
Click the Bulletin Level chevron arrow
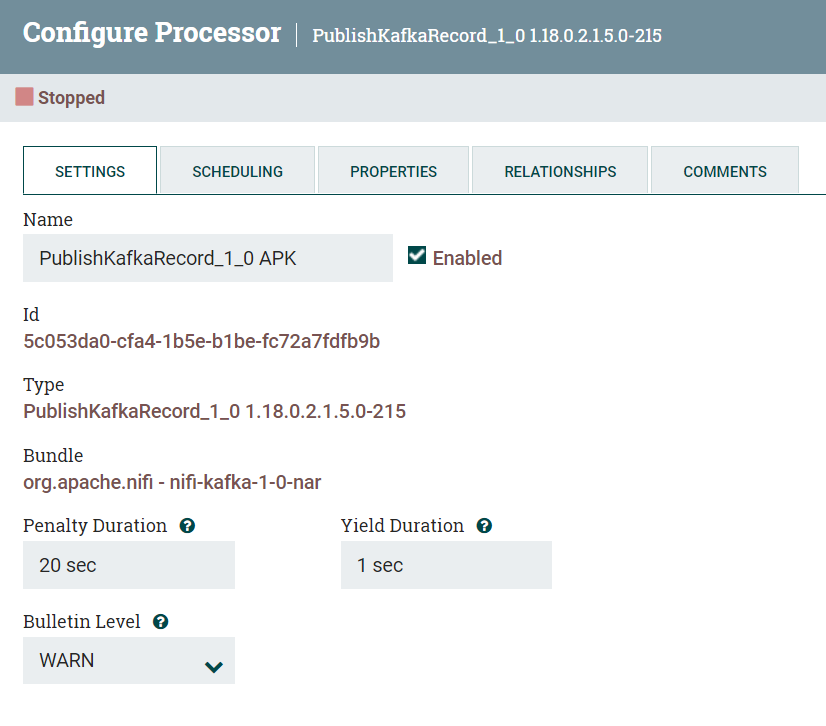click(213, 660)
